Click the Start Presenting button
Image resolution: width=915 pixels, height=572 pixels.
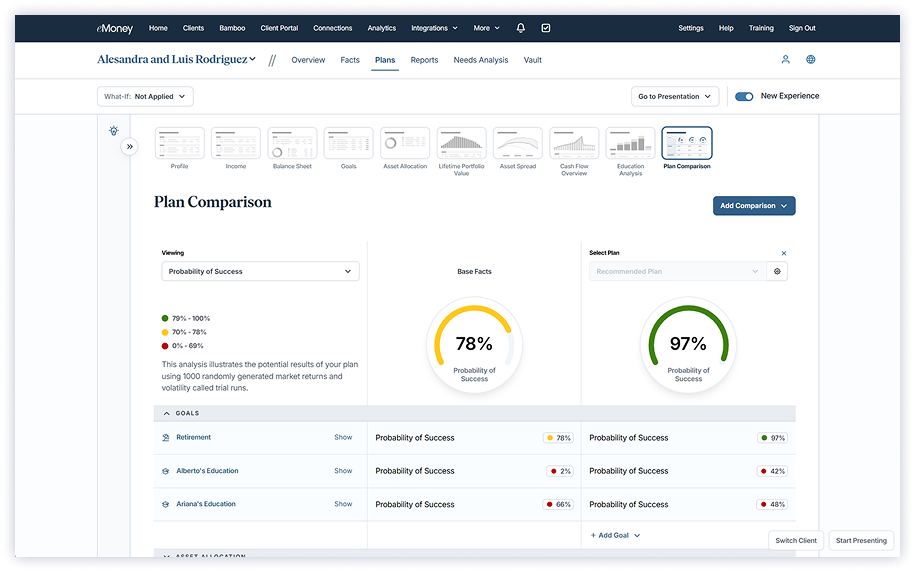coord(860,540)
